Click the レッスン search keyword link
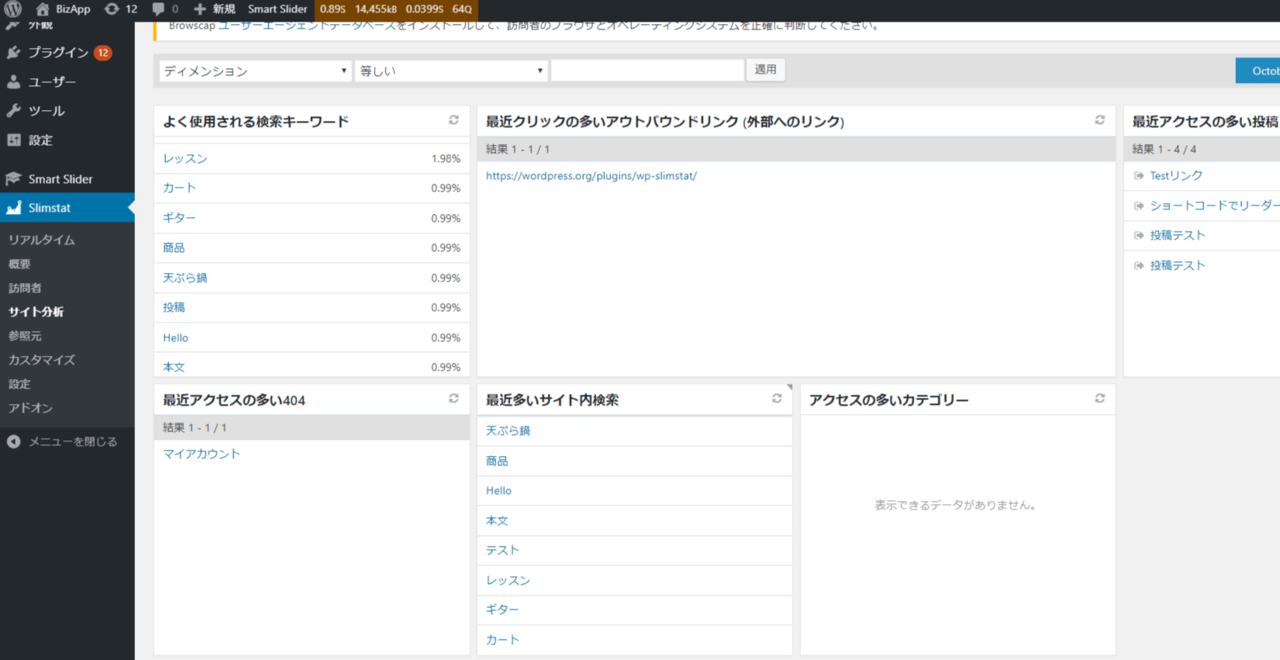1280x660 pixels. pyautogui.click(x=185, y=159)
